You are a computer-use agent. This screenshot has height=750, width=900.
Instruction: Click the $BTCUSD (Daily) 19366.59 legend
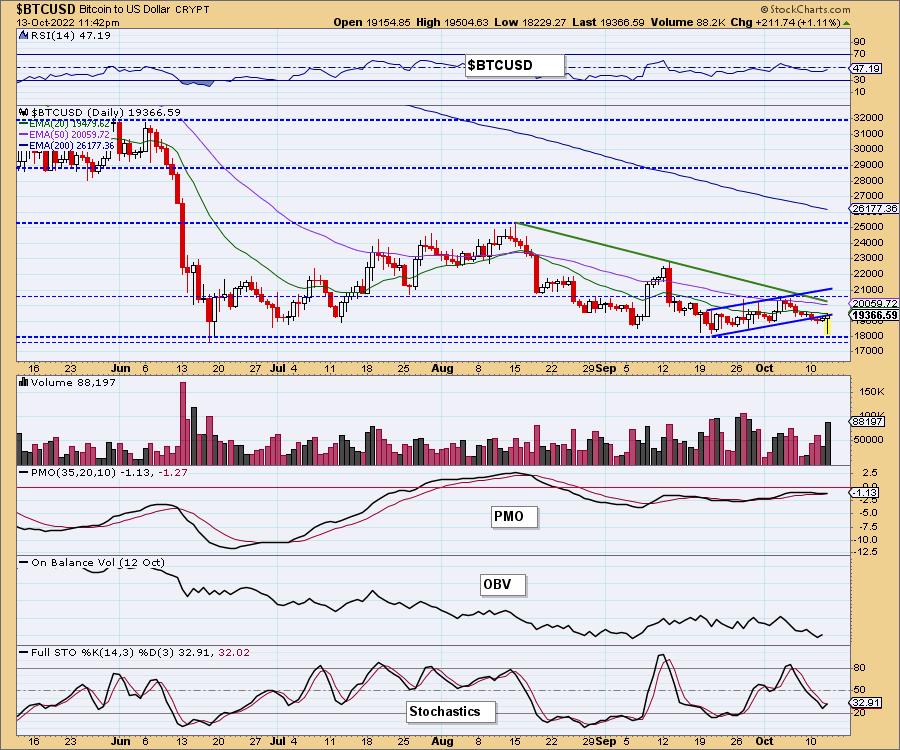coord(106,112)
